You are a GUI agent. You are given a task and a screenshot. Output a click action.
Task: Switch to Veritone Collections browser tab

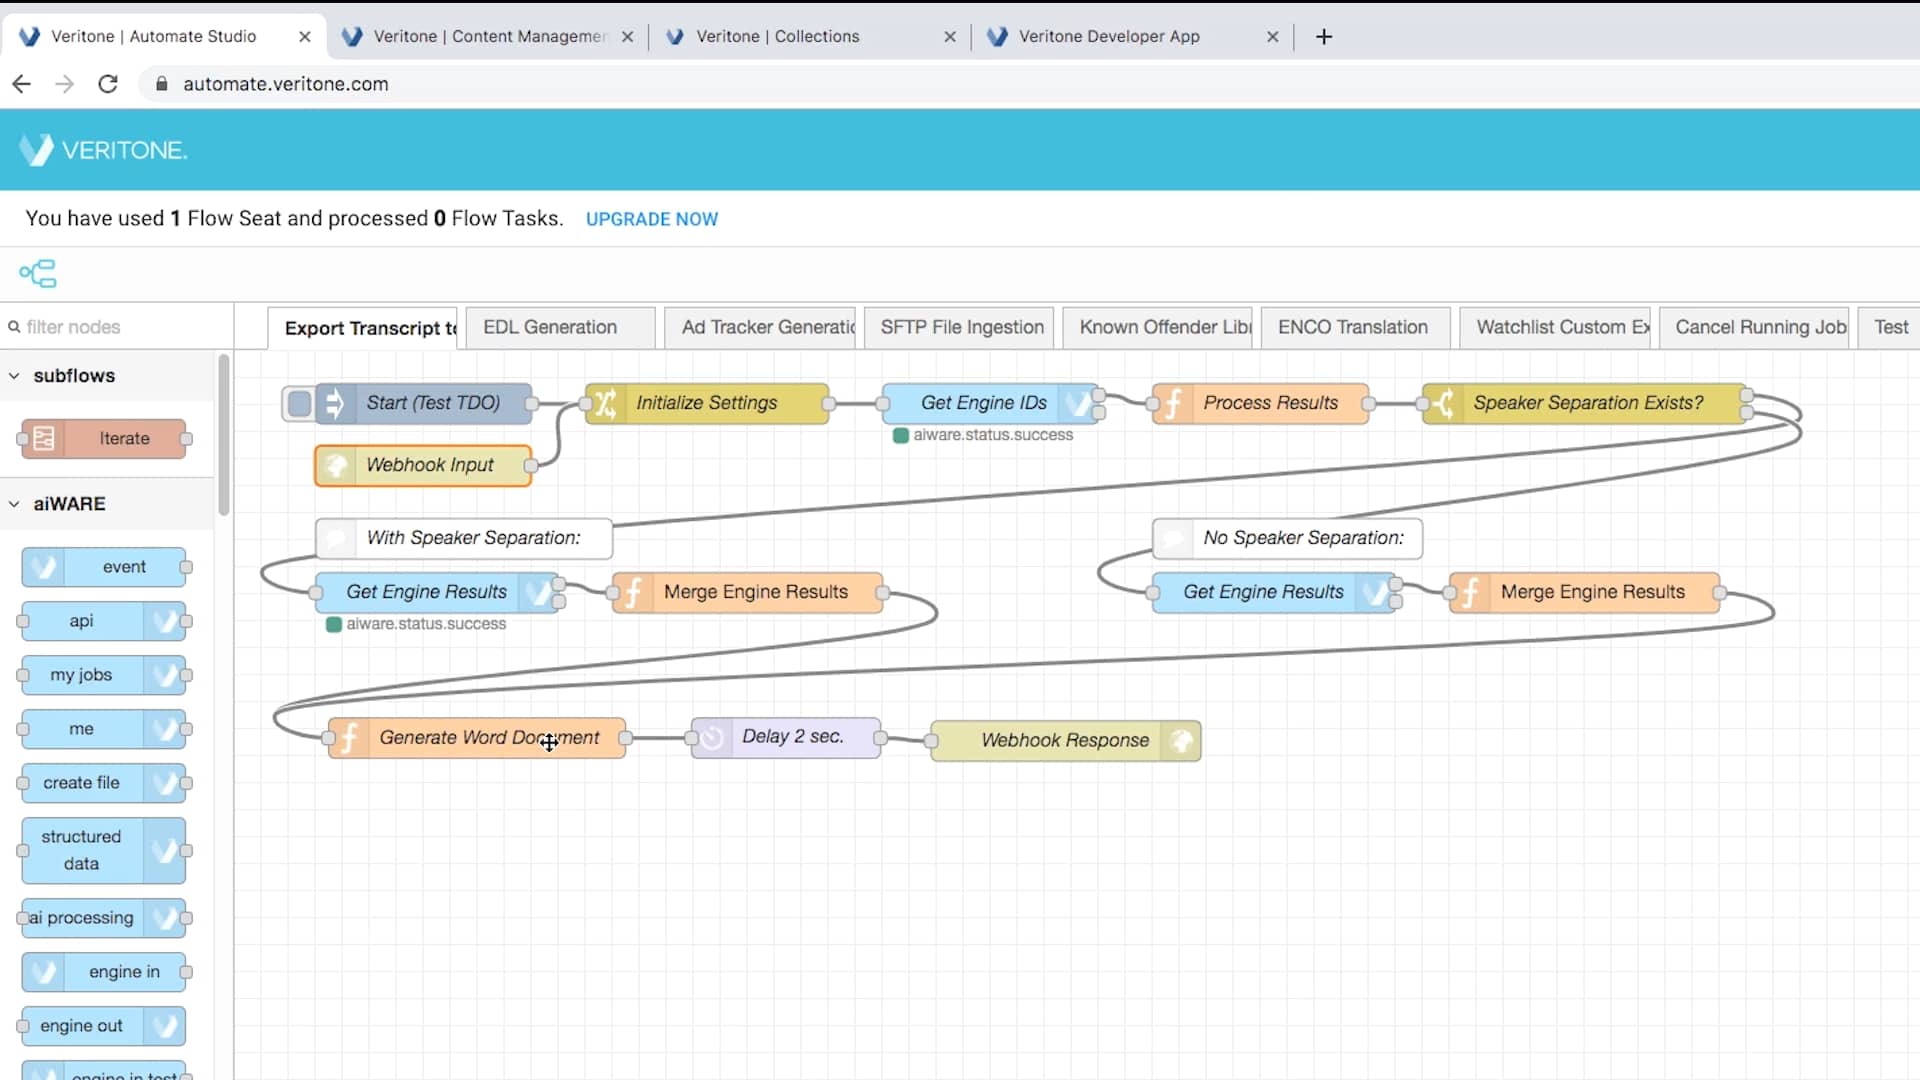click(x=808, y=37)
